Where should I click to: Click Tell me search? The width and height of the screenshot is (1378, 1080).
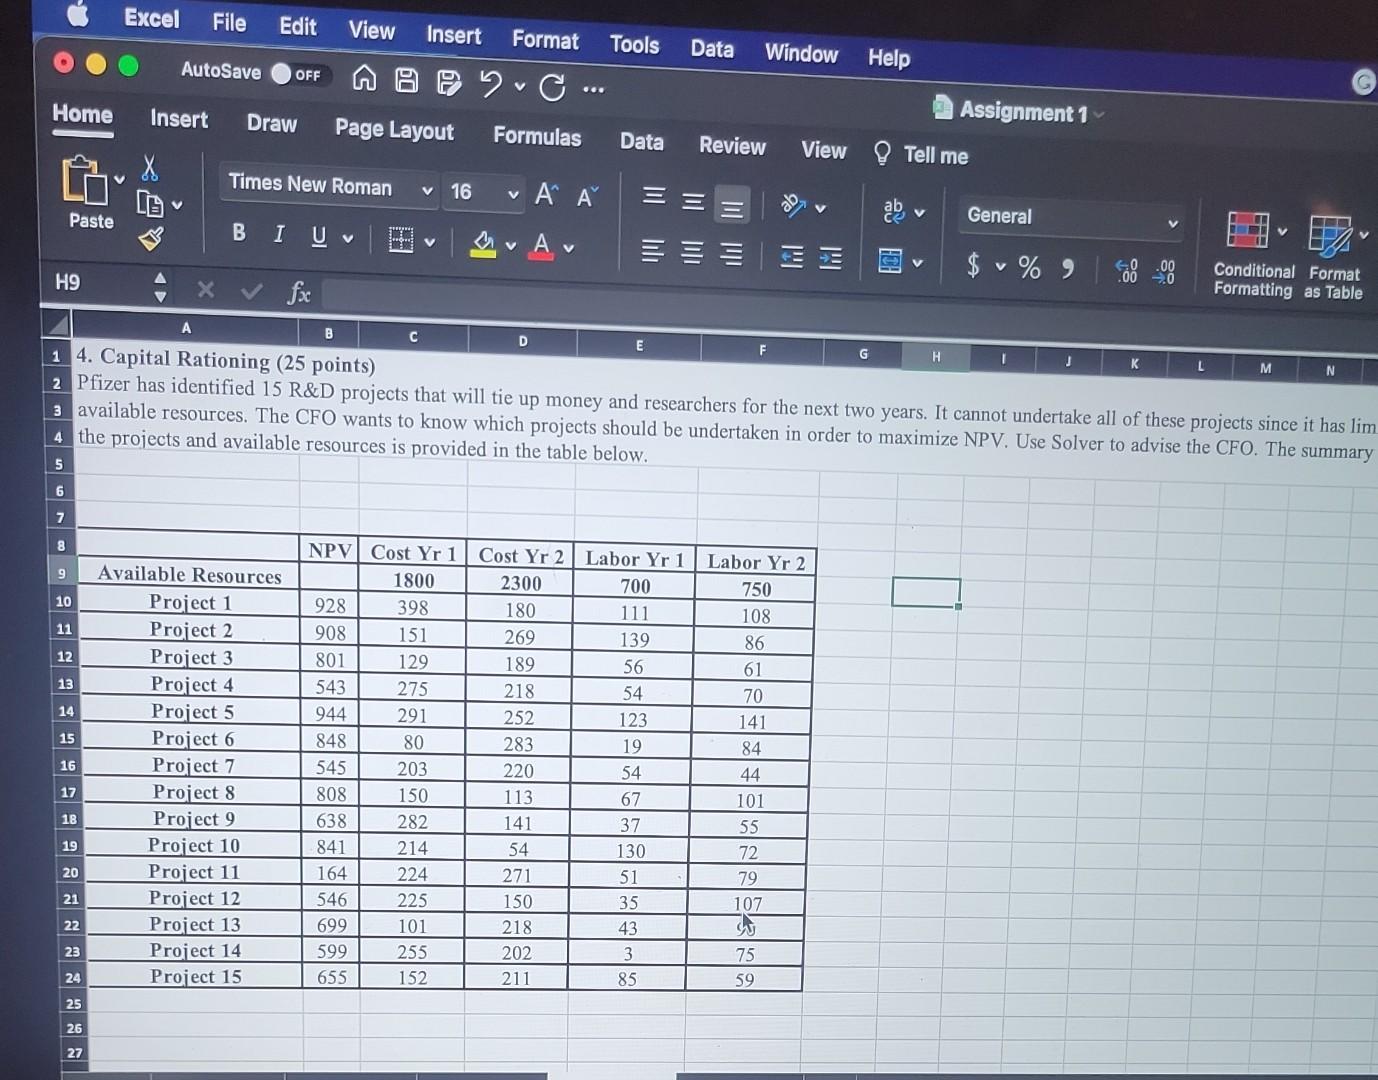point(921,154)
